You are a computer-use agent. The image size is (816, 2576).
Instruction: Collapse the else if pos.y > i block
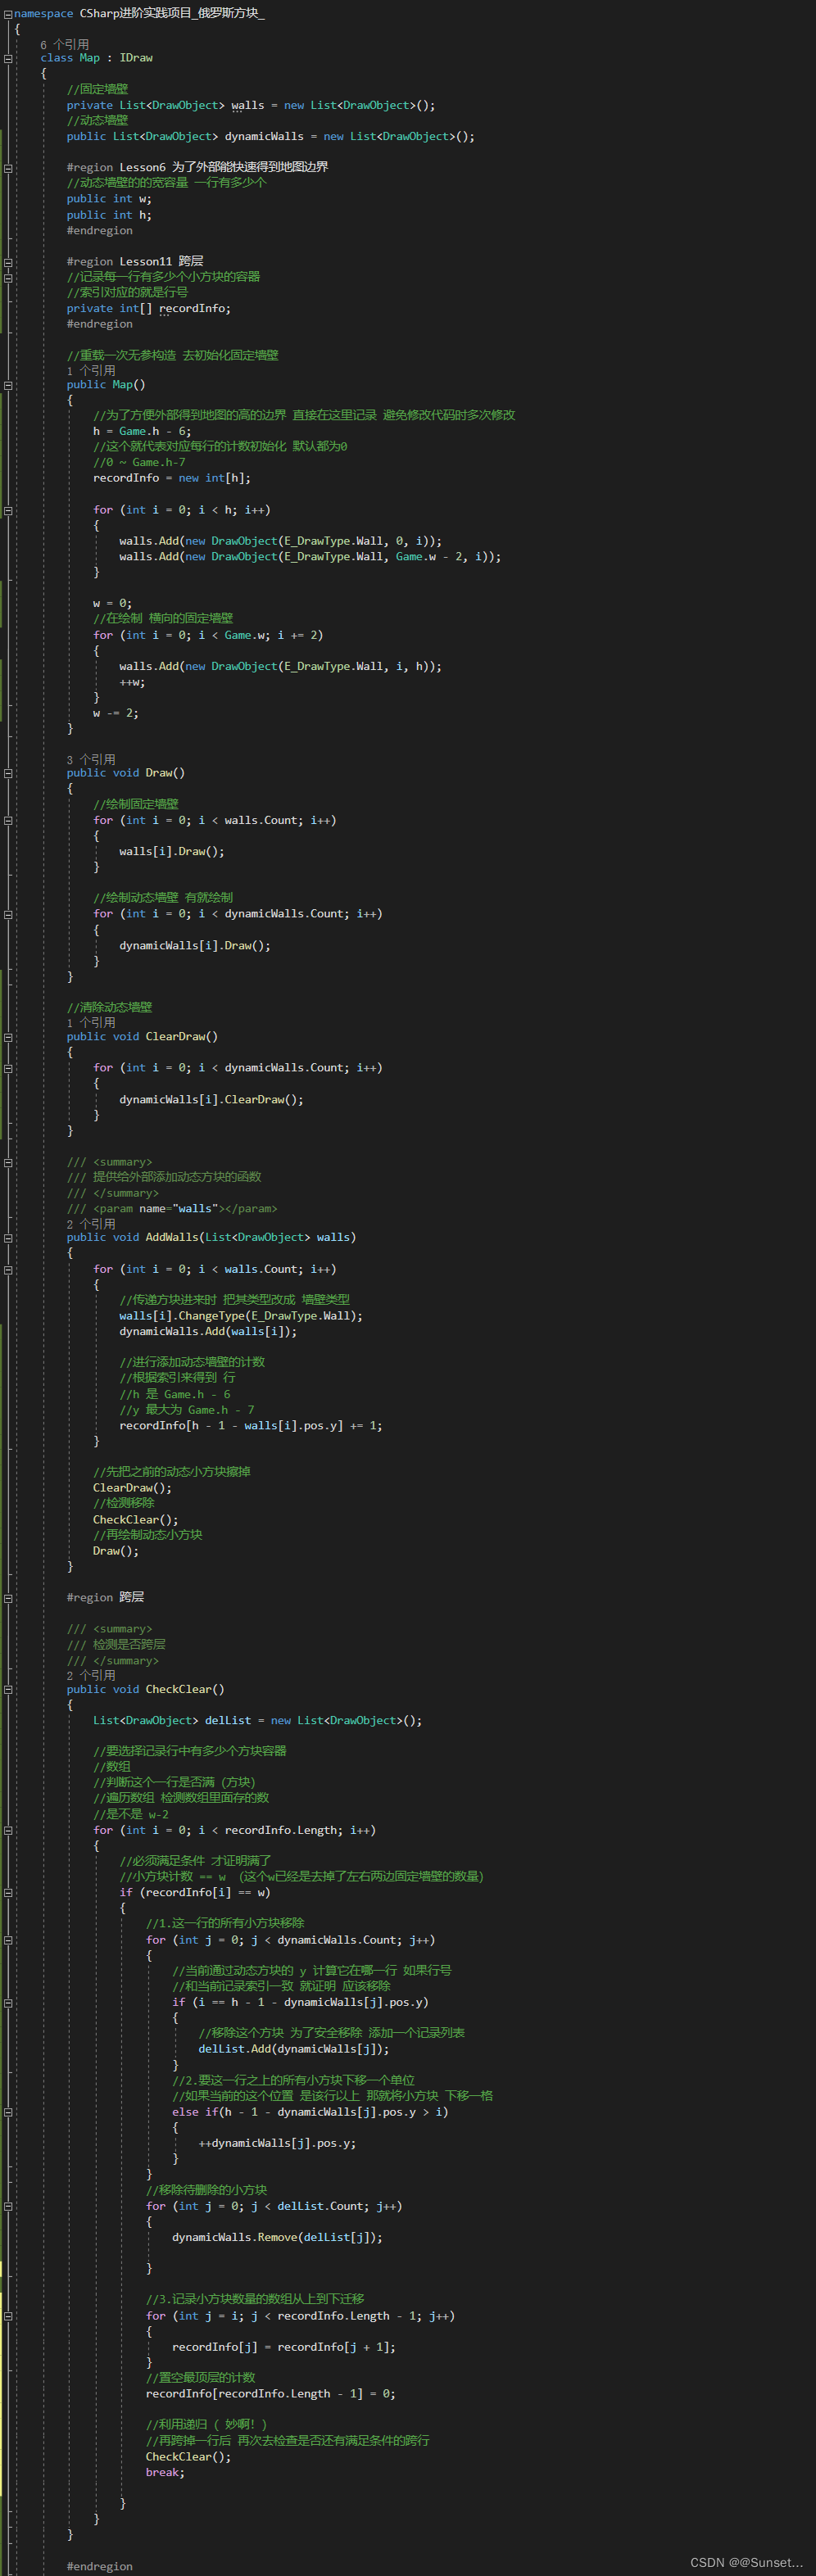[8, 2112]
